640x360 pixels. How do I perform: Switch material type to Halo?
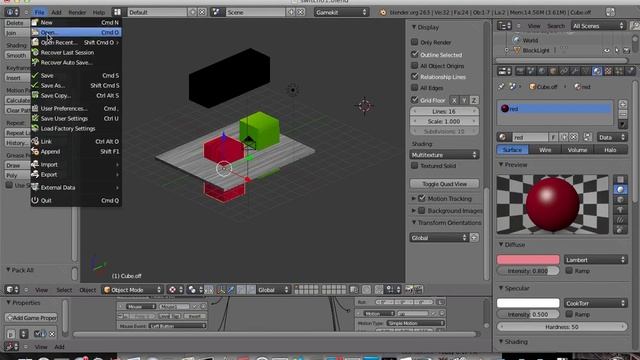tap(610, 150)
